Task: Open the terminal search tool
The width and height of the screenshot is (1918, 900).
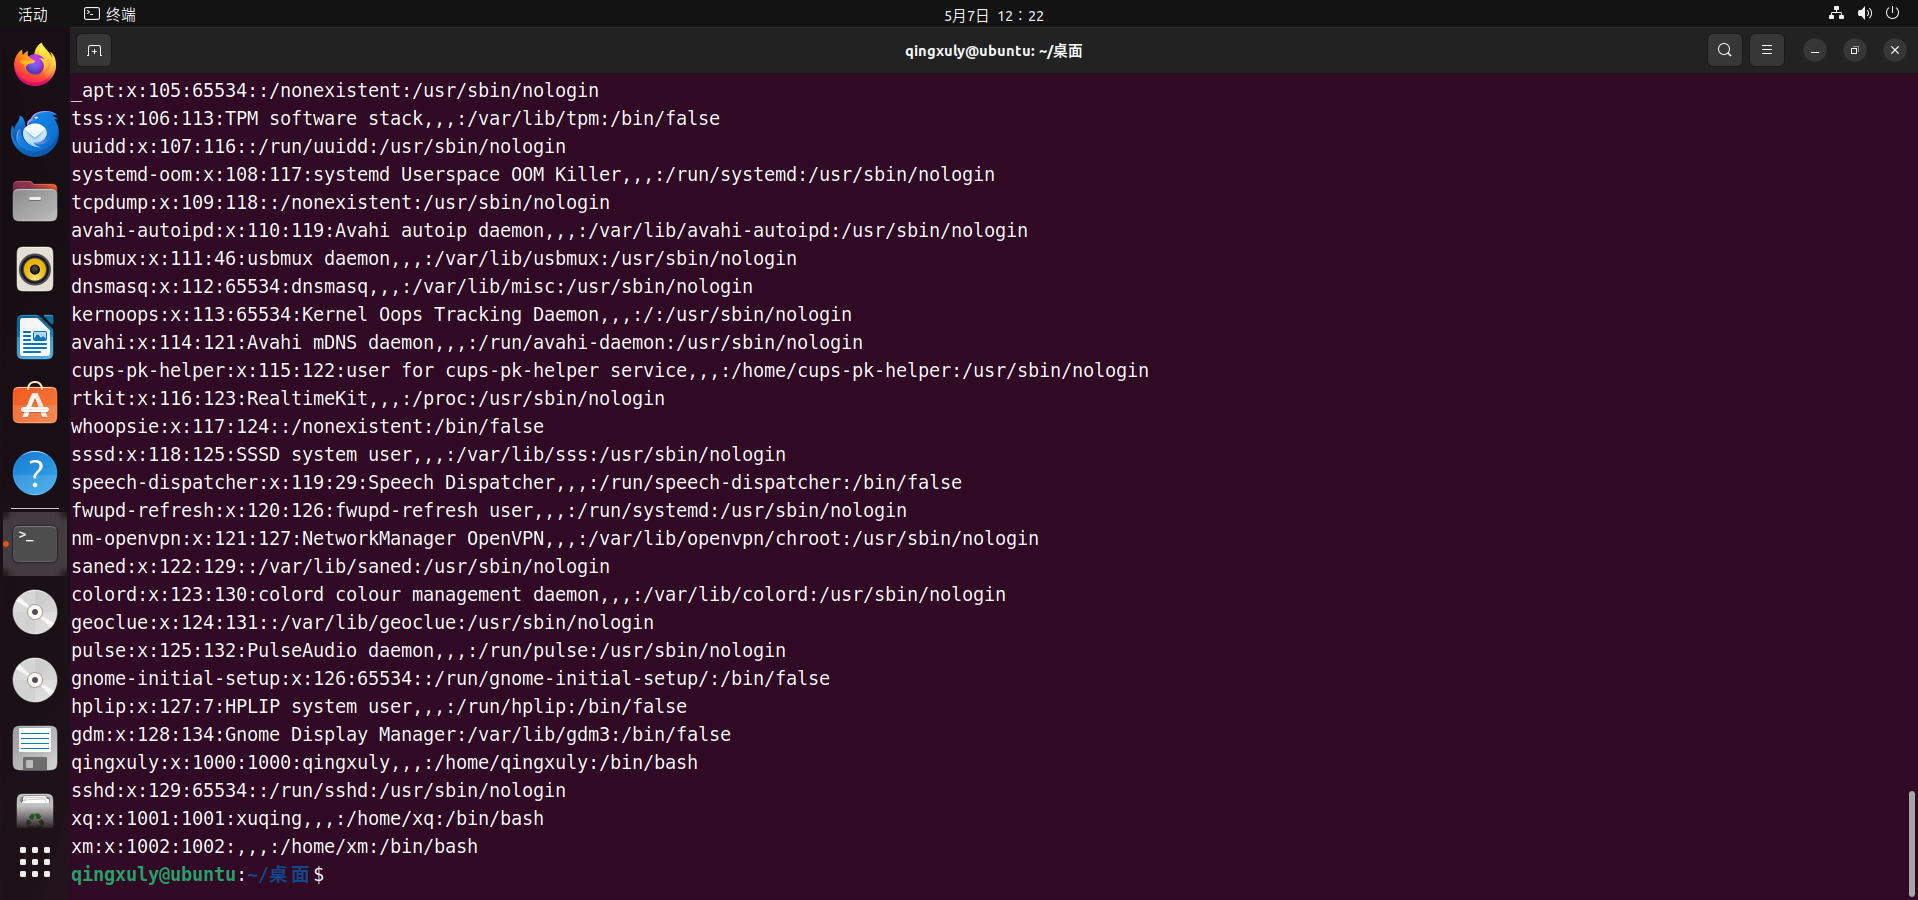Action: pos(1724,50)
